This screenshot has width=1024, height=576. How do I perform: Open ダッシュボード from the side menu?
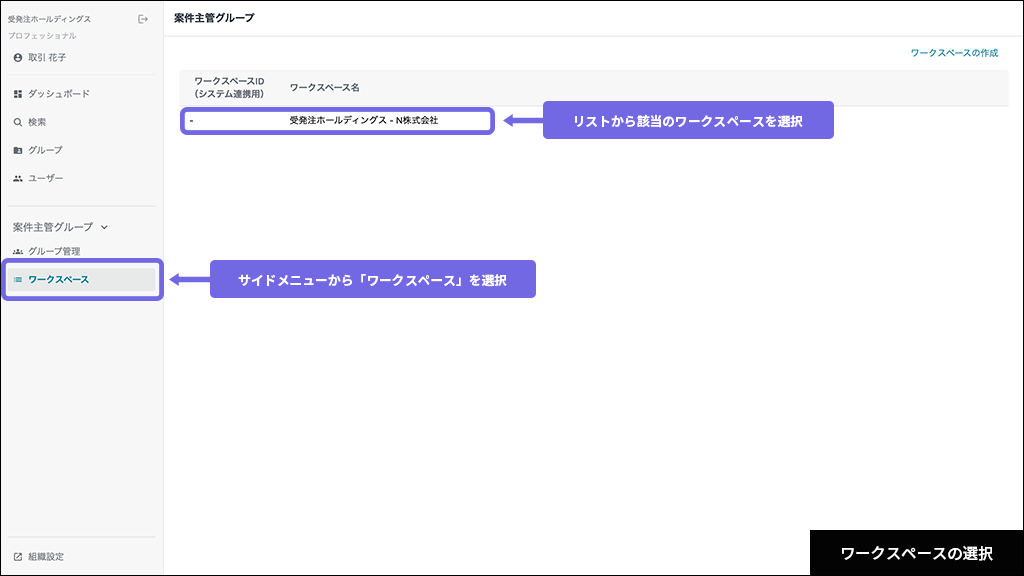coord(59,94)
